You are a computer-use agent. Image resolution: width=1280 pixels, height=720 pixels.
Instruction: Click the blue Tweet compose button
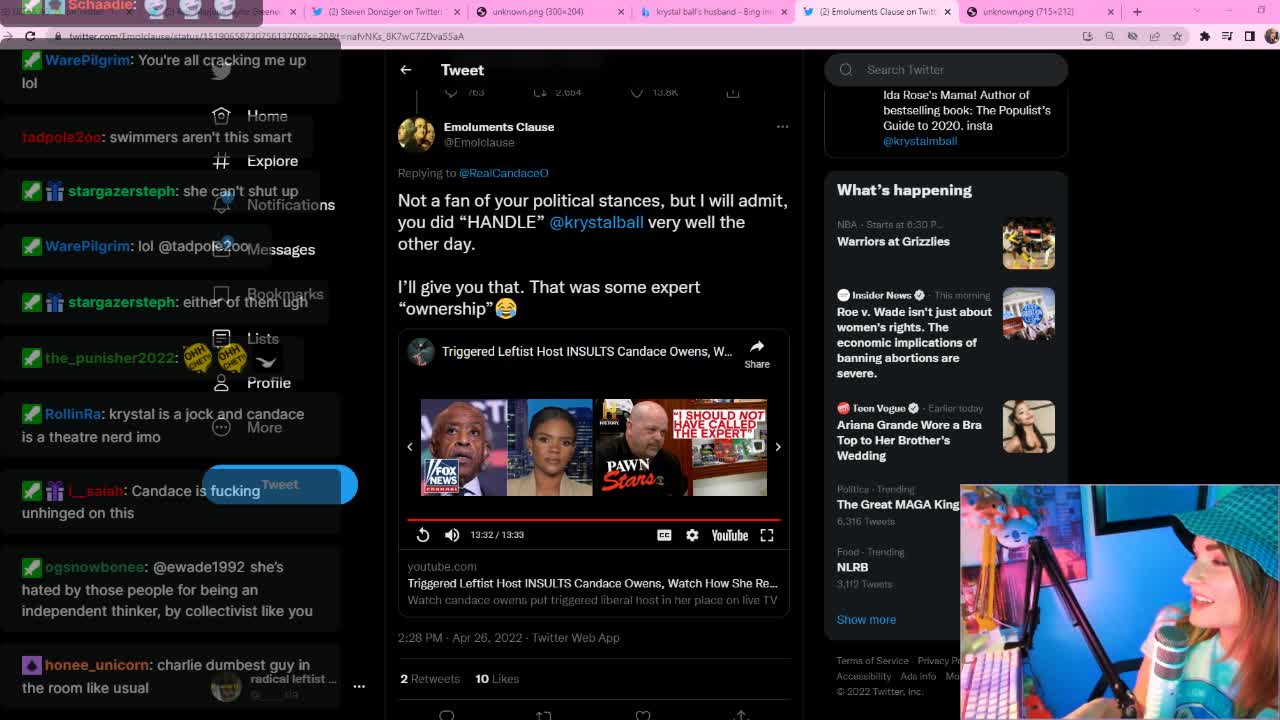pyautogui.click(x=280, y=485)
